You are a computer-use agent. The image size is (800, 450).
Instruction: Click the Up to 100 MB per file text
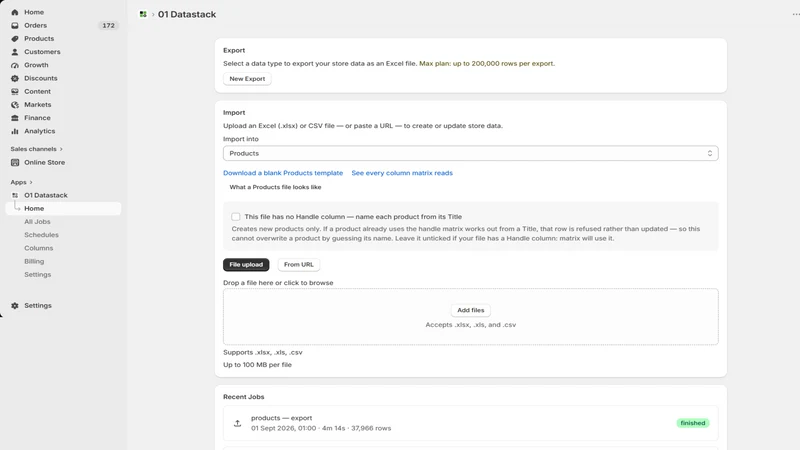click(257, 365)
